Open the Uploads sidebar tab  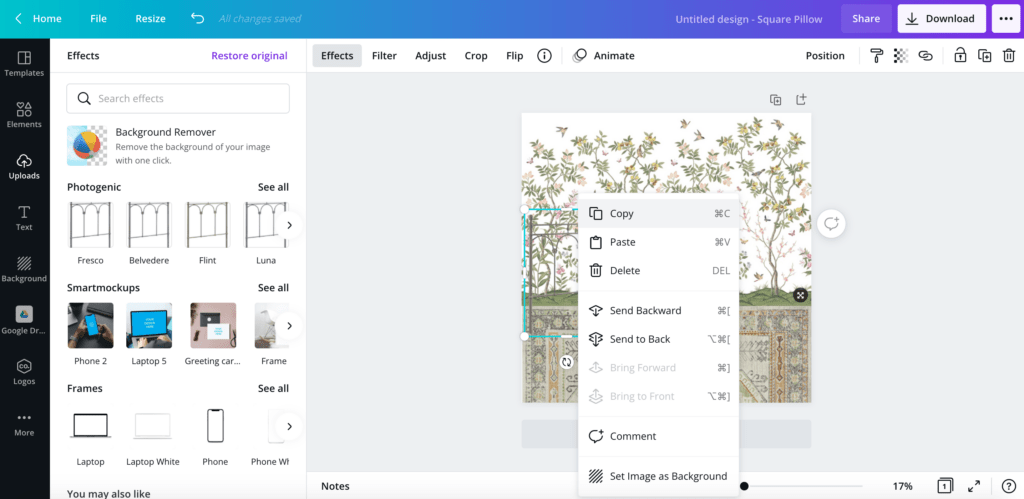tap(24, 167)
